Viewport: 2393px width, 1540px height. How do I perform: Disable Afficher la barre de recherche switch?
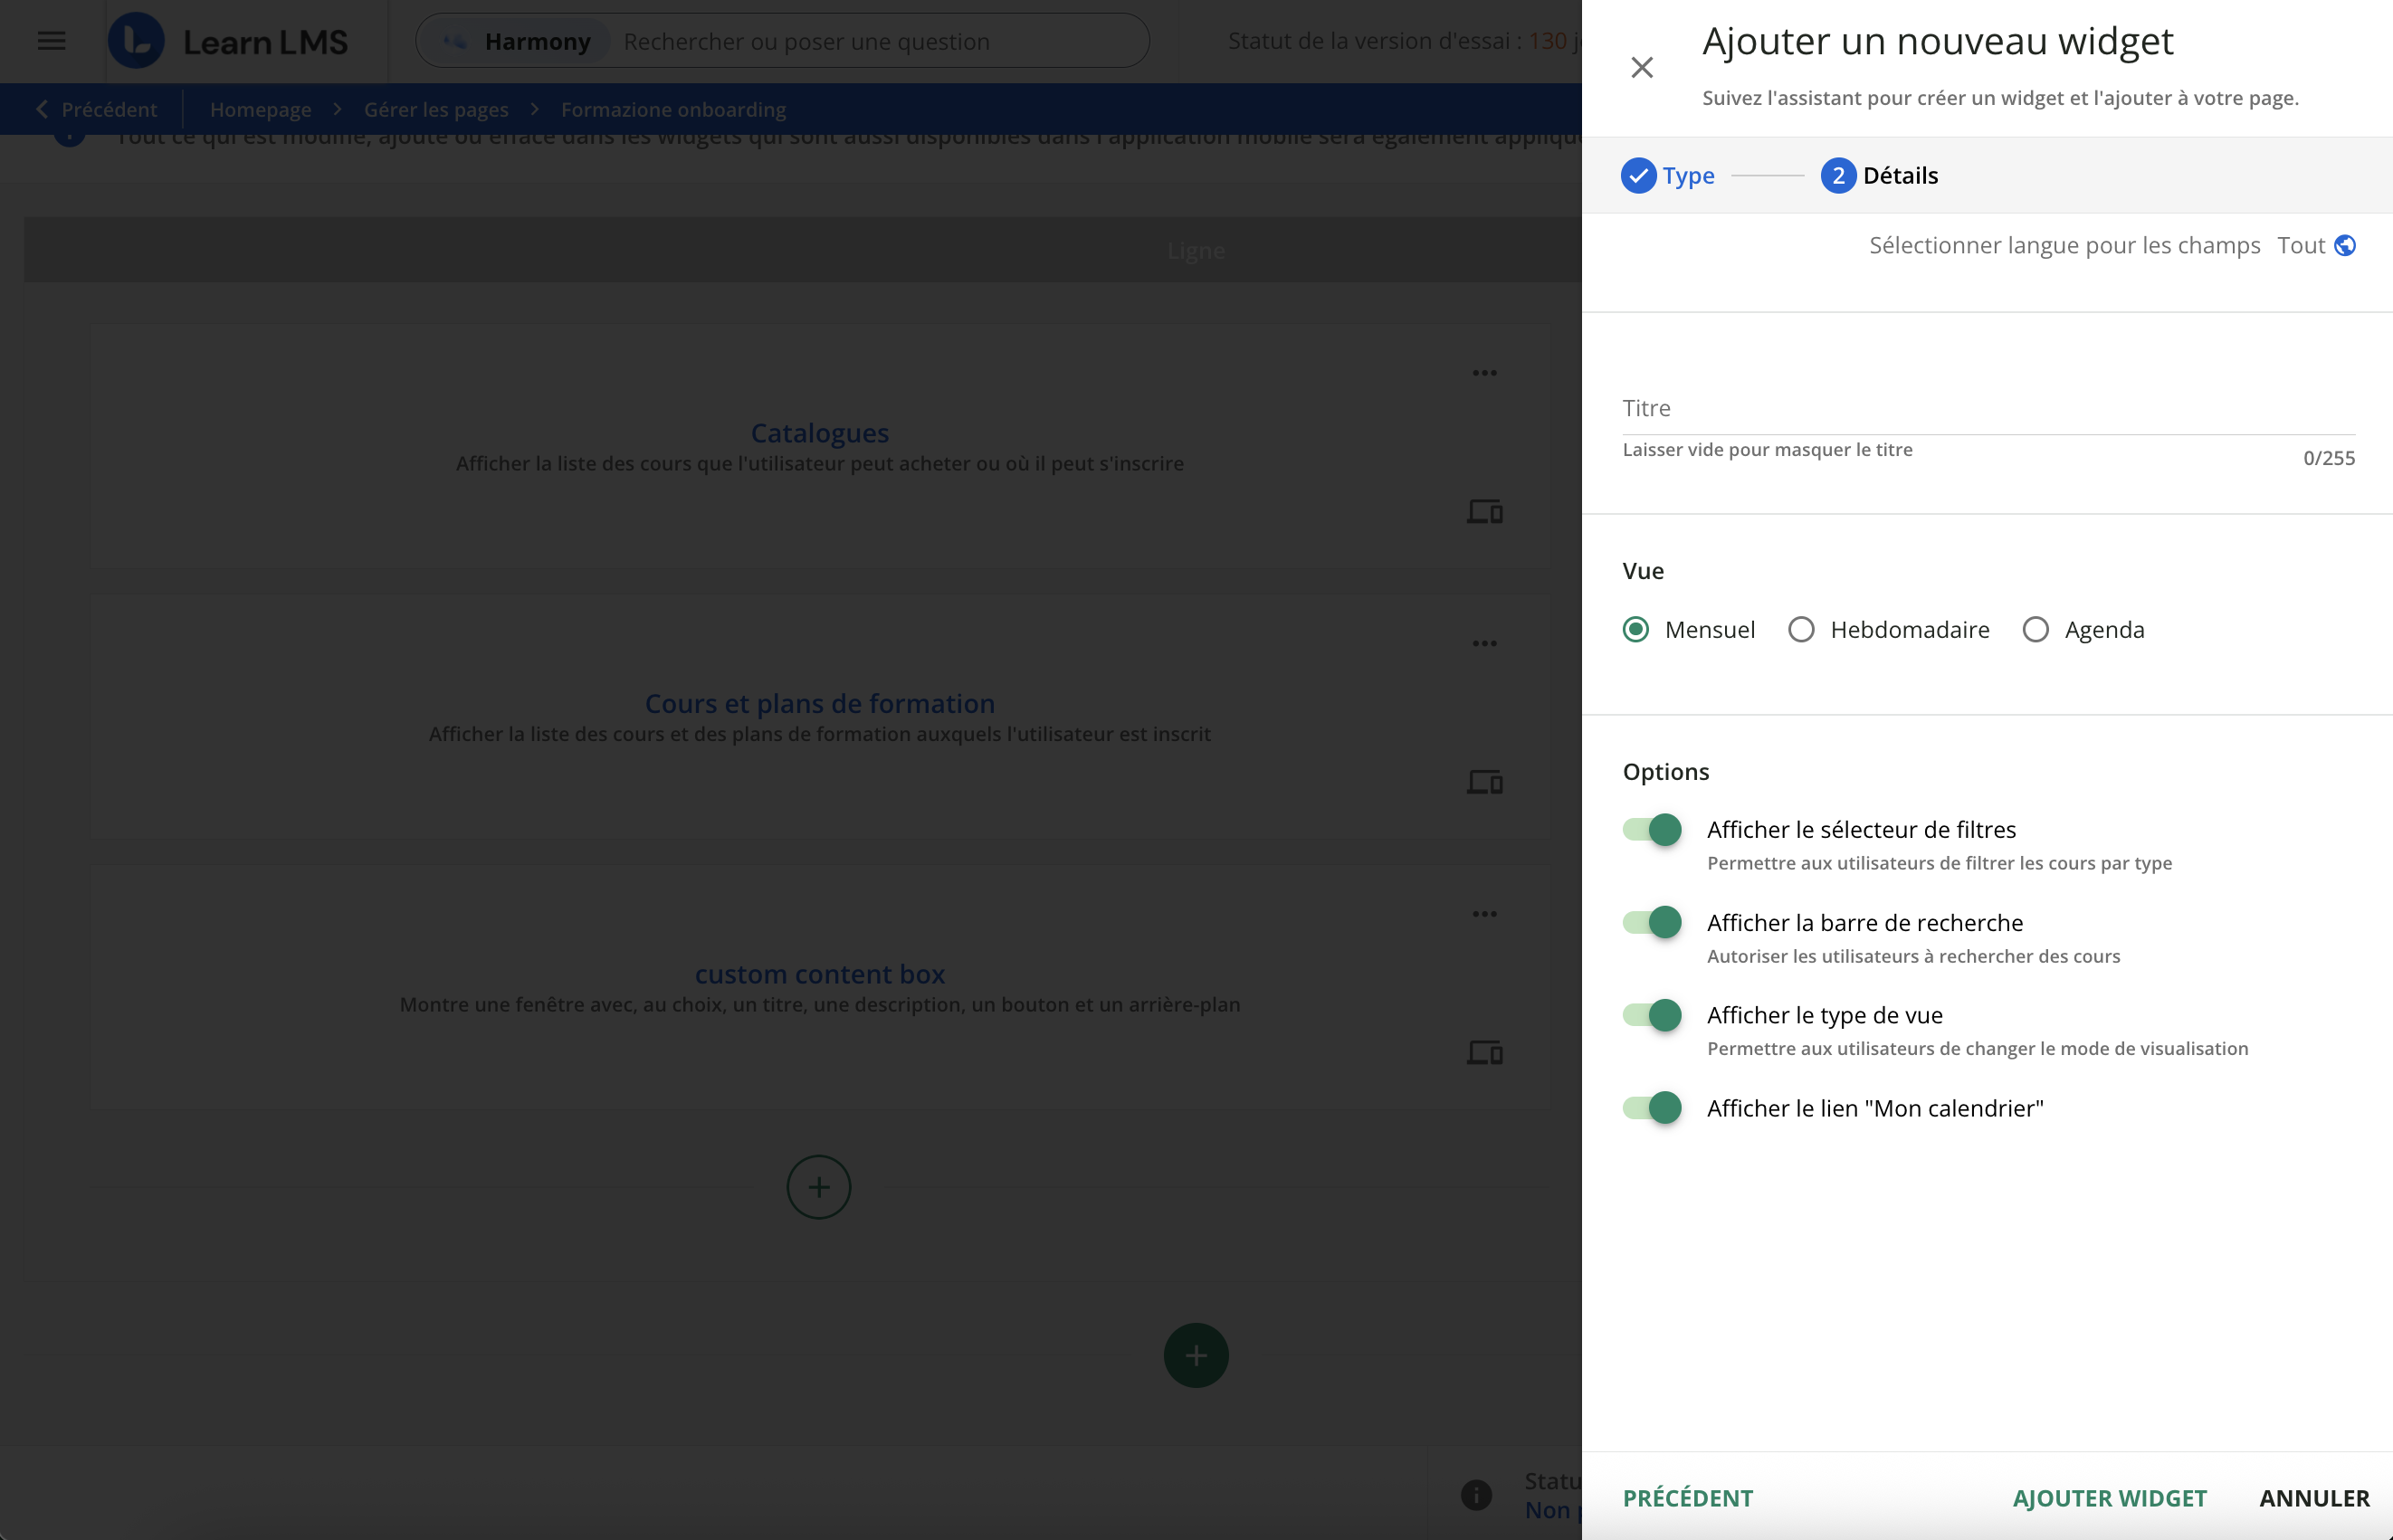pyautogui.click(x=1652, y=922)
